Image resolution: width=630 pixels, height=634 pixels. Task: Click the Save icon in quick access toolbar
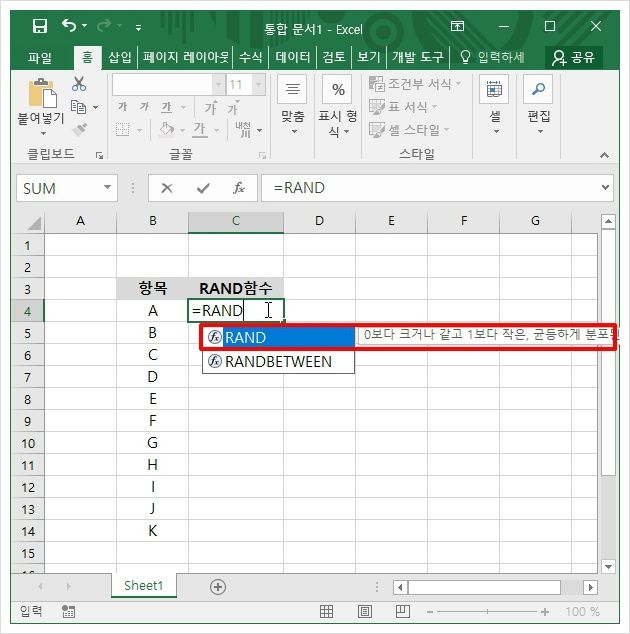click(40, 26)
